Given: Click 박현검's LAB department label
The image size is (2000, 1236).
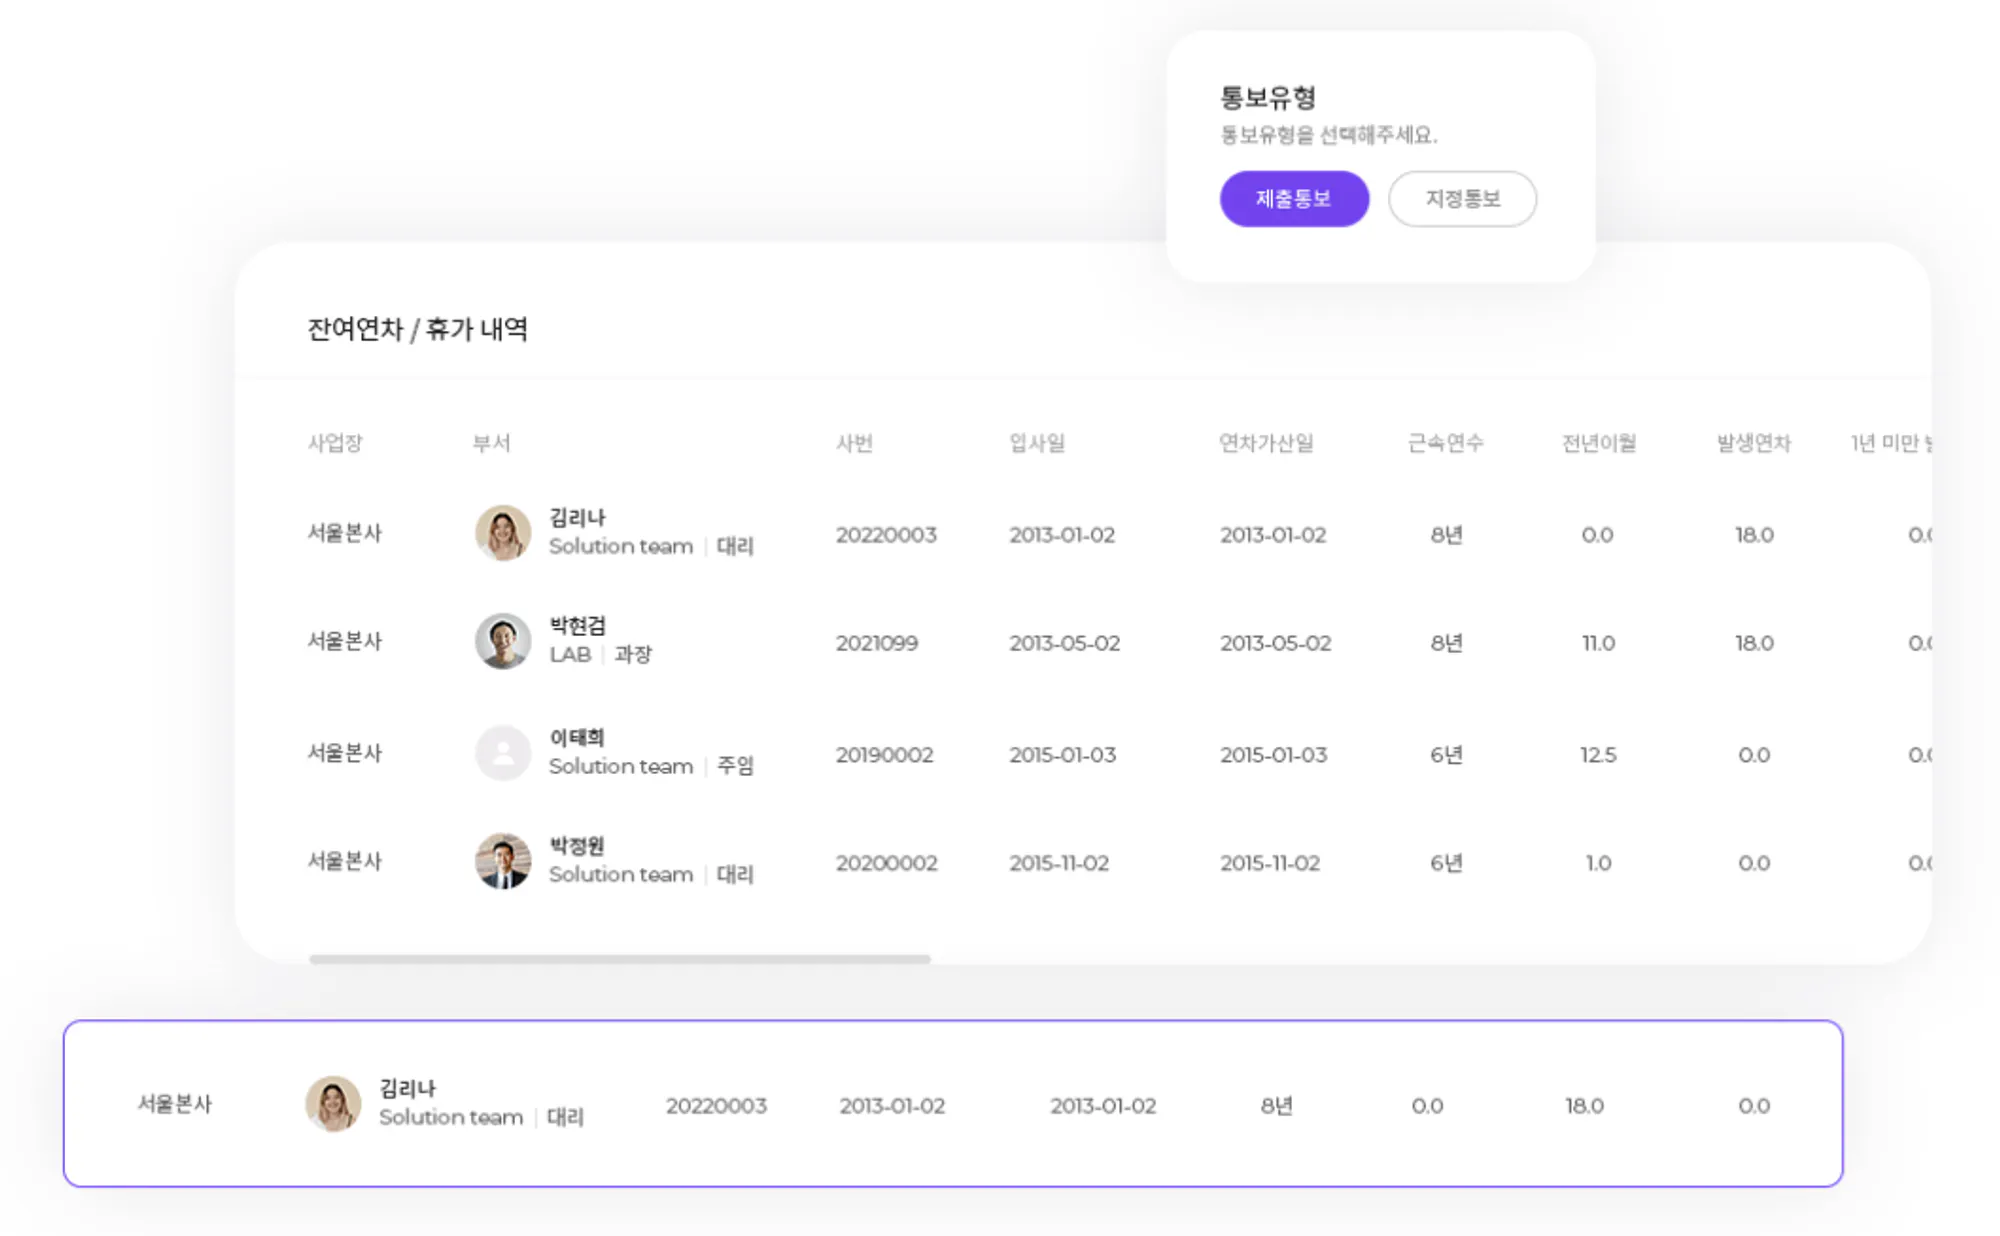Looking at the screenshot, I should [x=570, y=654].
